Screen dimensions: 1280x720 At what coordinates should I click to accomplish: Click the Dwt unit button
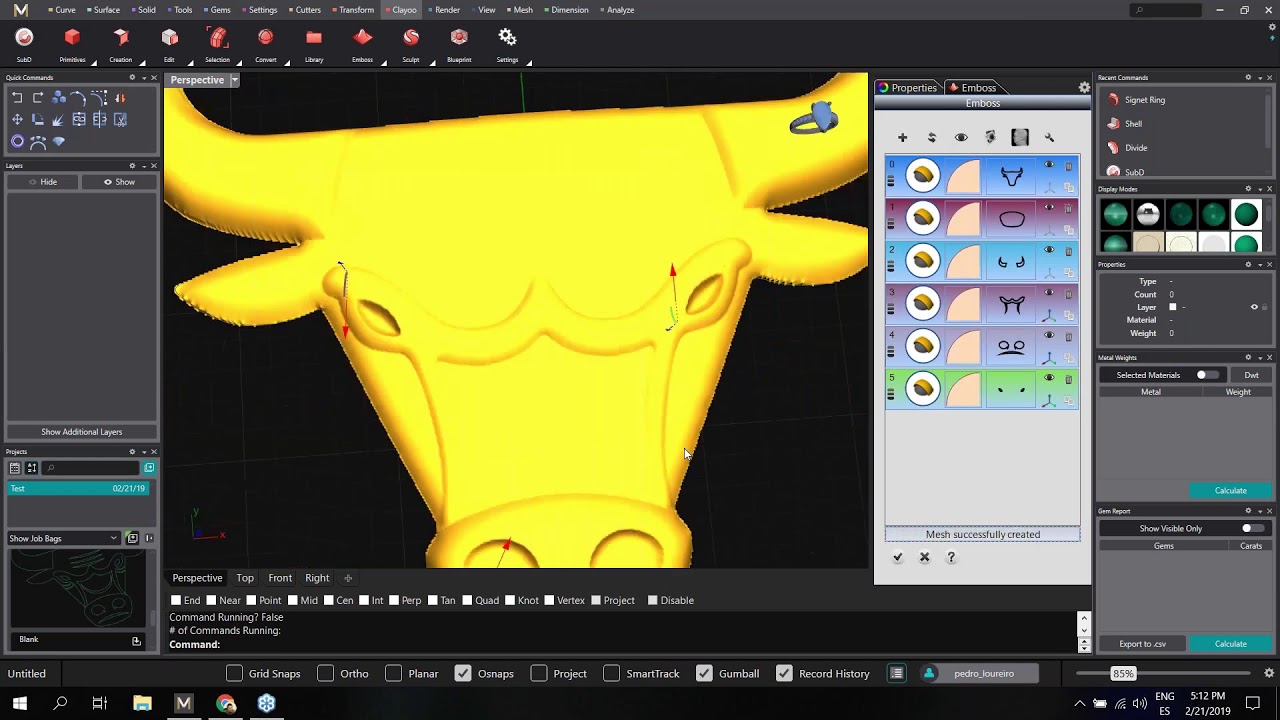click(1251, 375)
